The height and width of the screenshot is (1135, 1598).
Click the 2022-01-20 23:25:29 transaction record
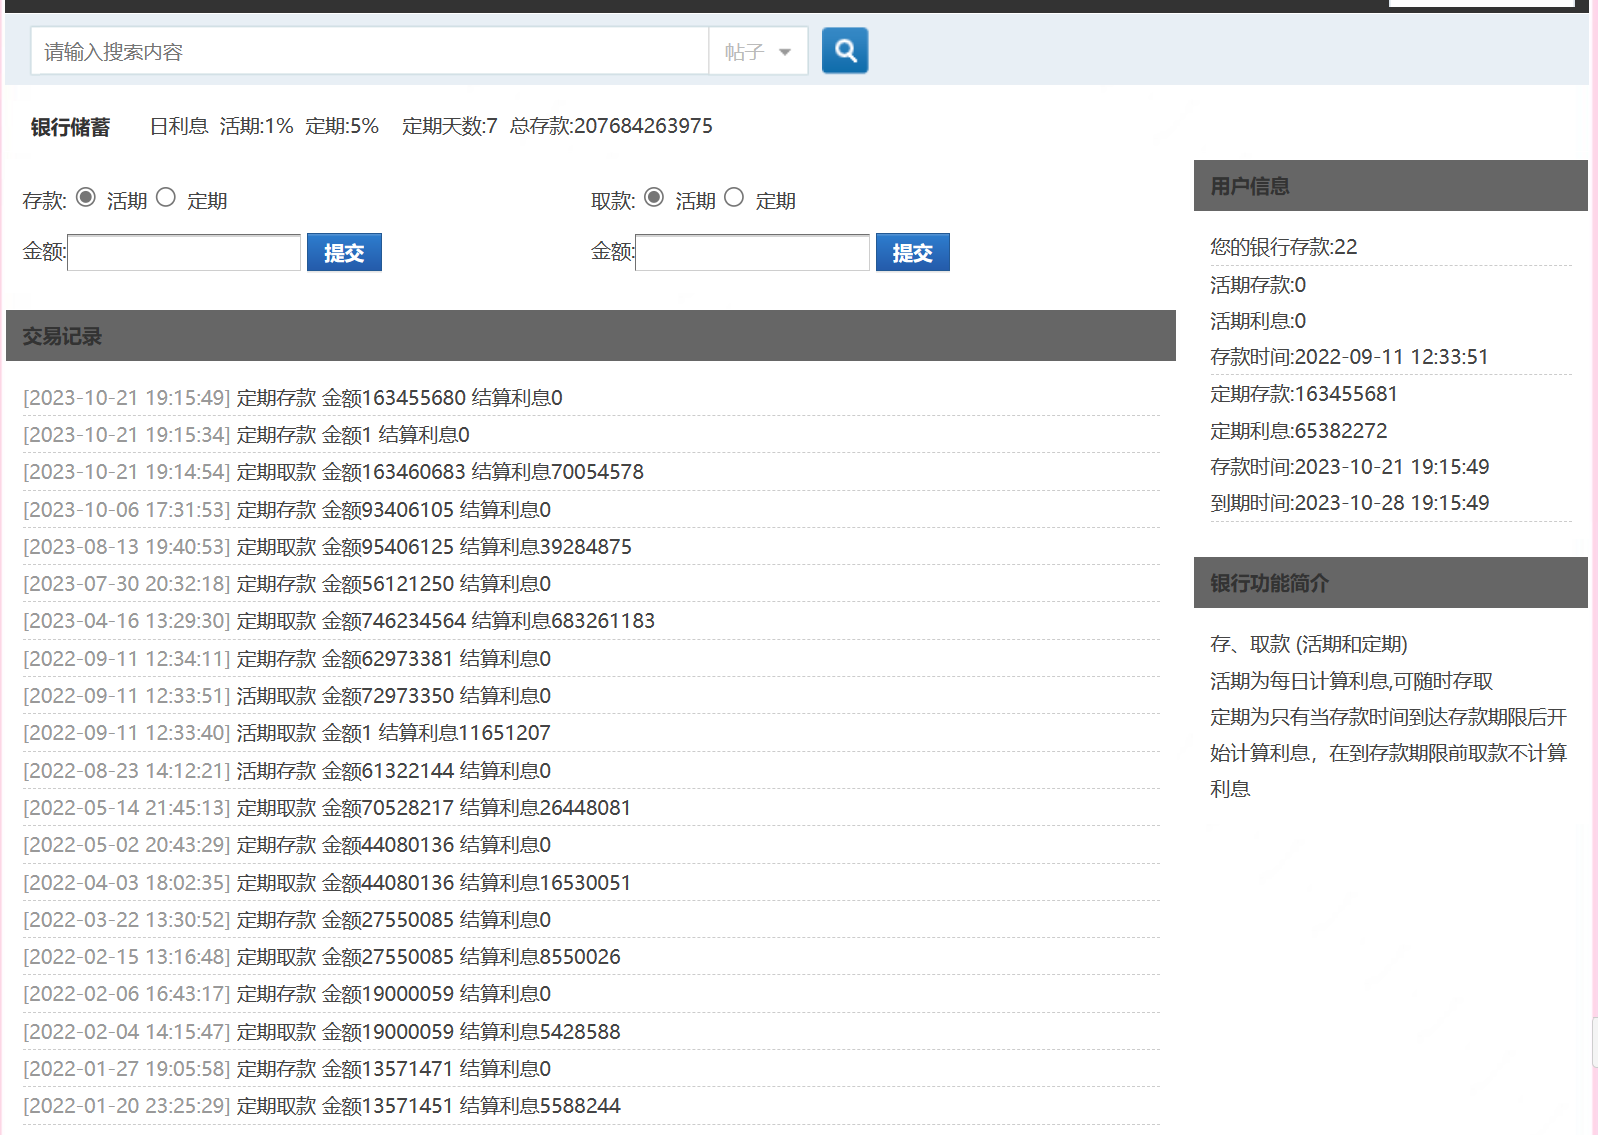coord(322,1106)
